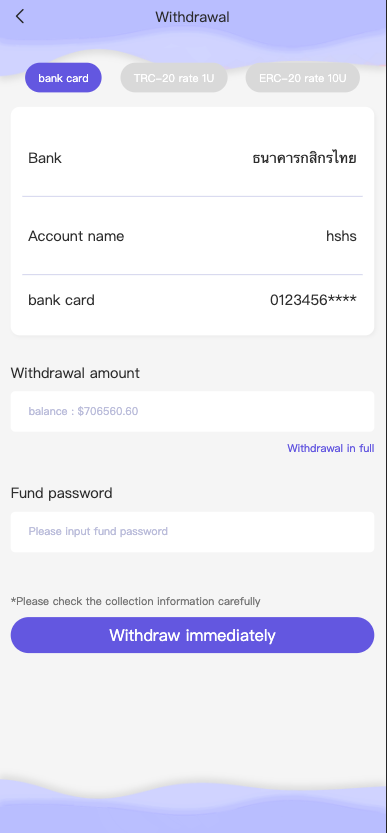Switch to ERC-20 rate 10U tab
Image resolution: width=387 pixels, height=833 pixels.
302,78
